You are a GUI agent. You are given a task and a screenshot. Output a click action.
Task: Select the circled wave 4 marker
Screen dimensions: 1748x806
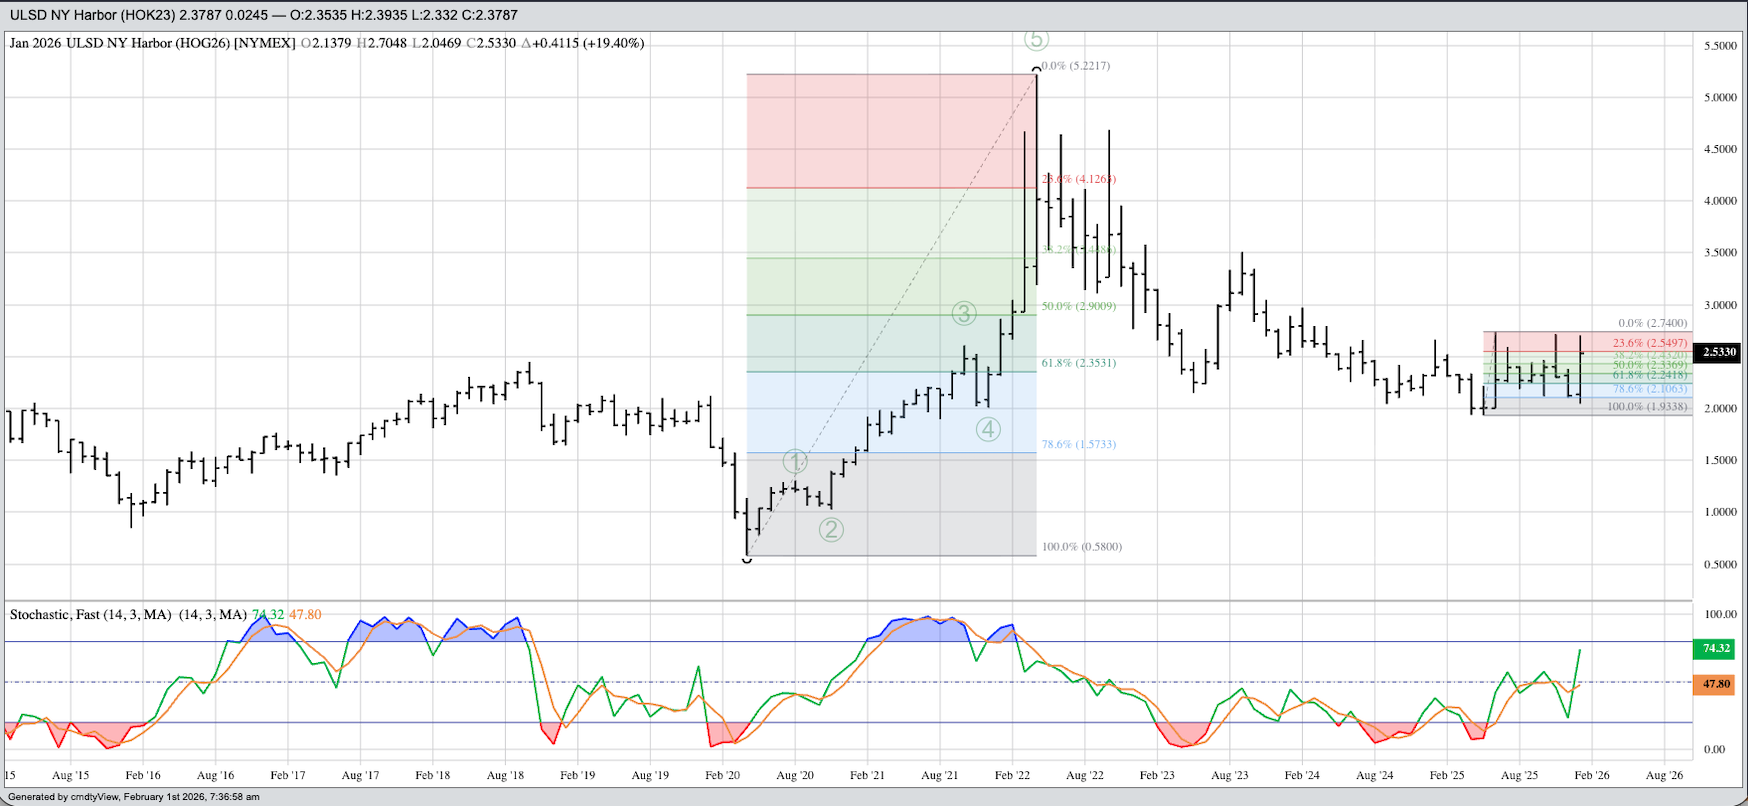point(988,429)
